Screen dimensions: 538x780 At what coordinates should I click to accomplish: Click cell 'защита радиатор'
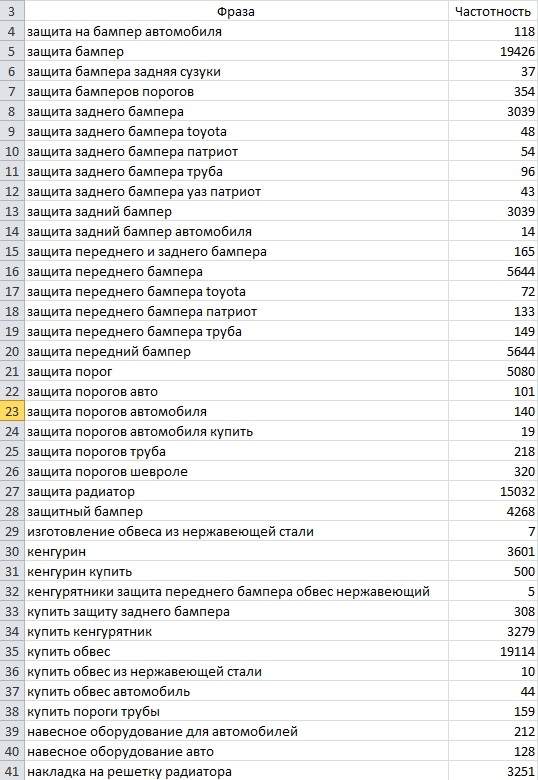pyautogui.click(x=236, y=491)
